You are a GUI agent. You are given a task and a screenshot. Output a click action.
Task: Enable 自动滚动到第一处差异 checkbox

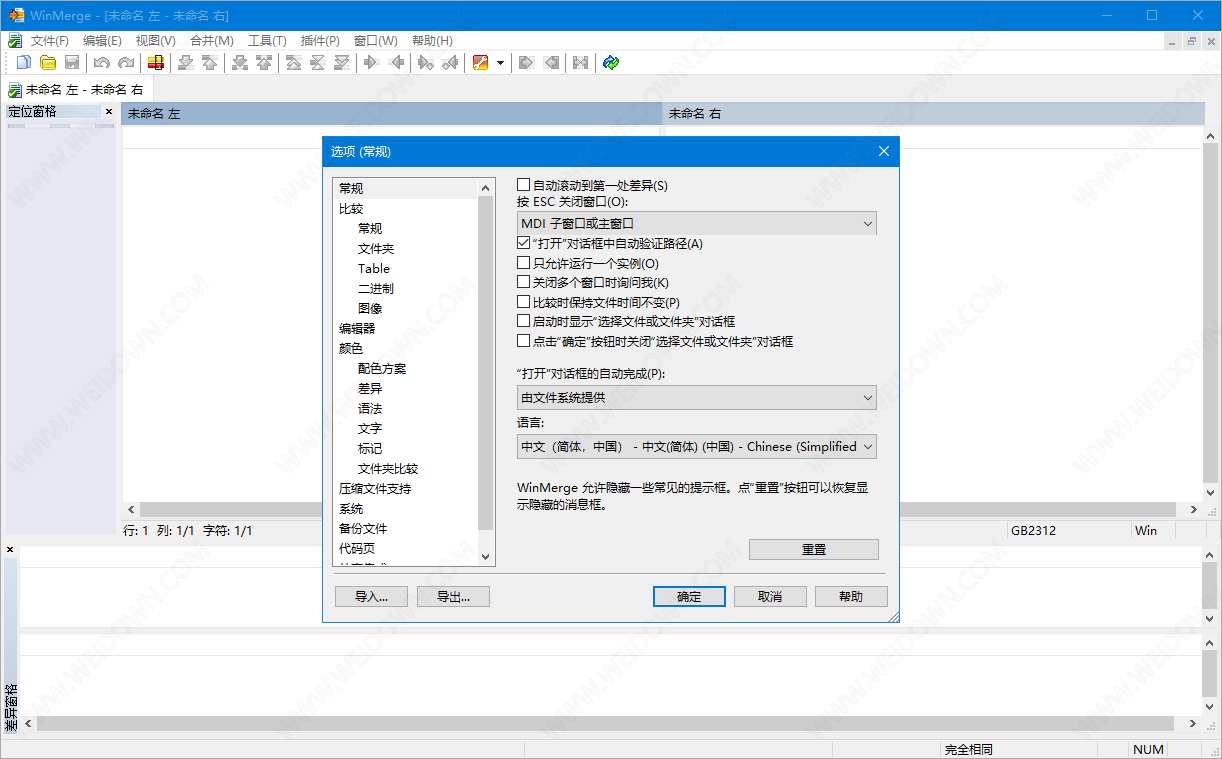tap(523, 185)
